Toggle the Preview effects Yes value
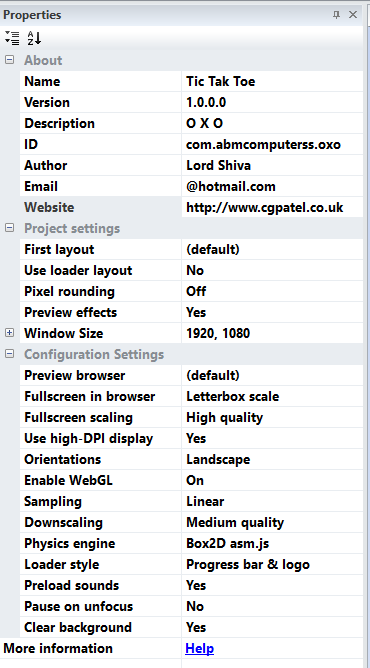The width and height of the screenshot is (370, 668). pyautogui.click(x=272, y=312)
